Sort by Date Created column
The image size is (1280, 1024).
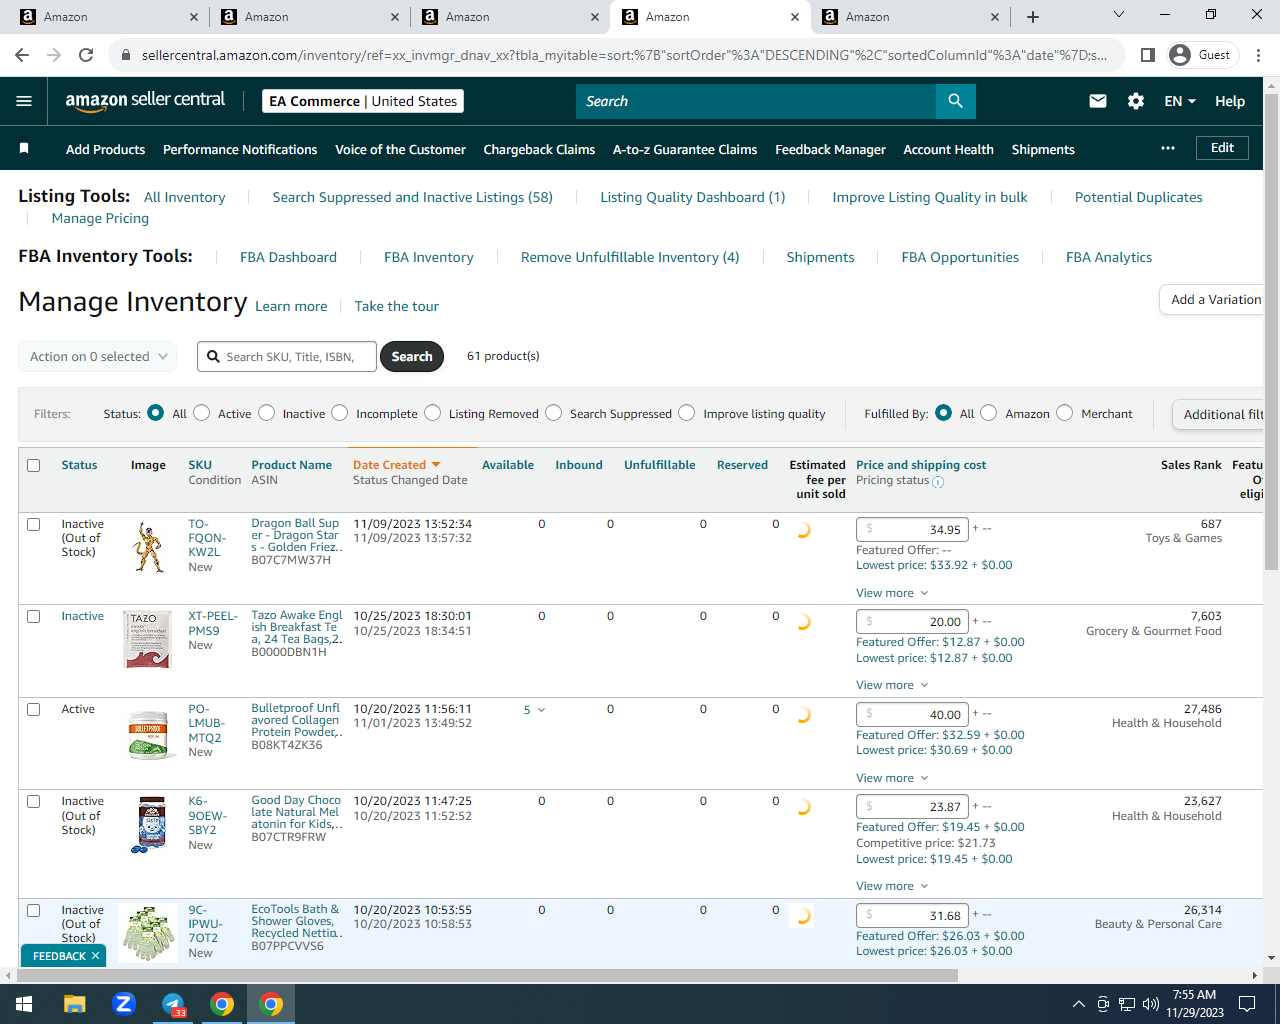[396, 465]
